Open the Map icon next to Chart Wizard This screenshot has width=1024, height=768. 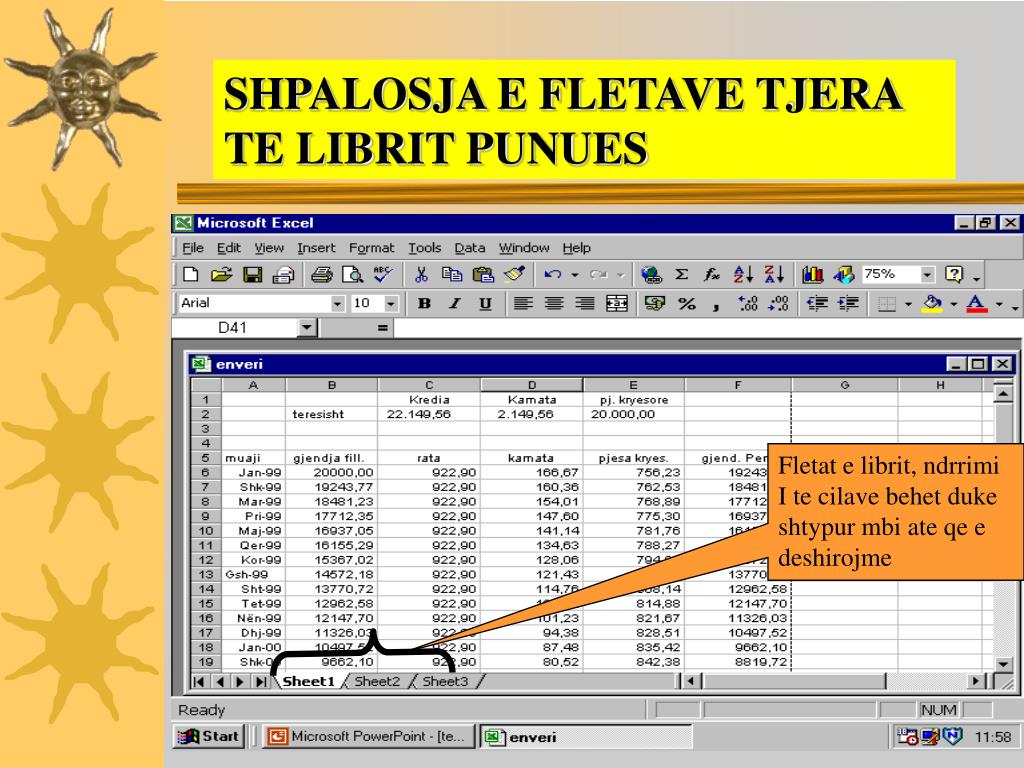[843, 274]
